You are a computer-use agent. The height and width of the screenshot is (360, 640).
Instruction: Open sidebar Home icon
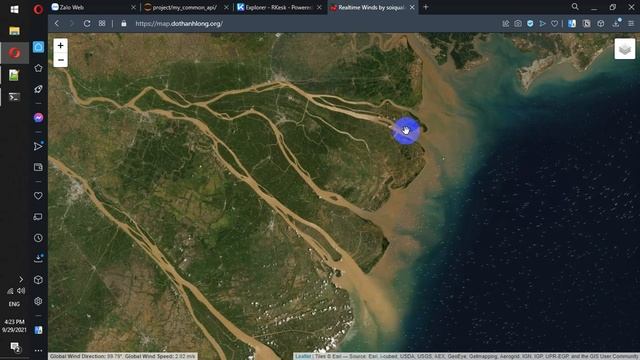coord(38,47)
